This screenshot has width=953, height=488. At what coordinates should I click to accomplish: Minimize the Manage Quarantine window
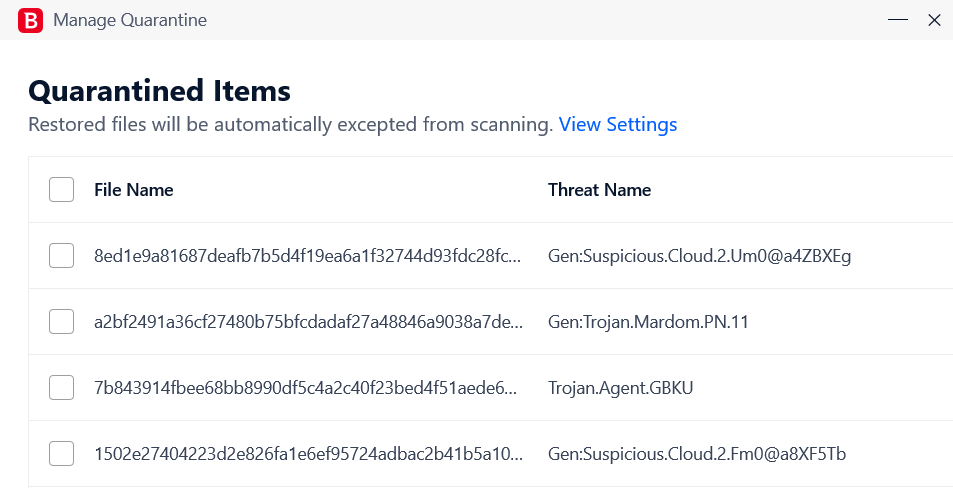[x=898, y=20]
